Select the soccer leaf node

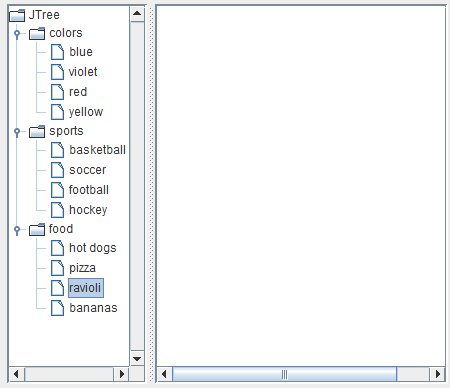pos(88,170)
